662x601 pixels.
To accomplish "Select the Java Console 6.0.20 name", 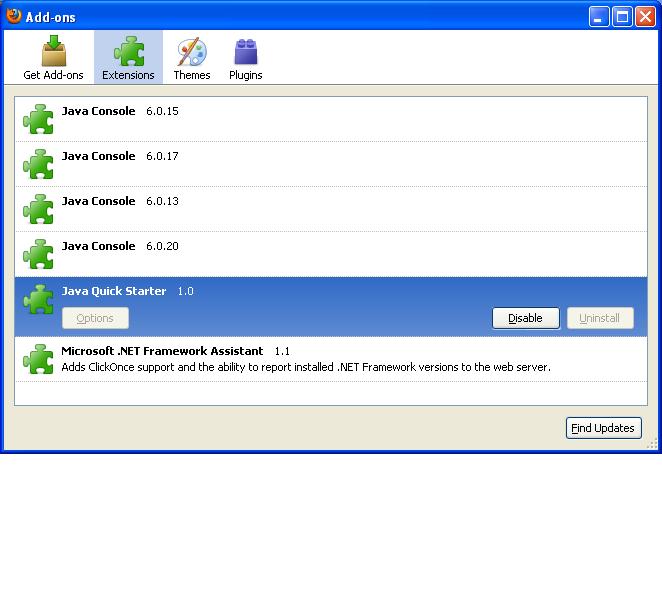I will click(98, 246).
